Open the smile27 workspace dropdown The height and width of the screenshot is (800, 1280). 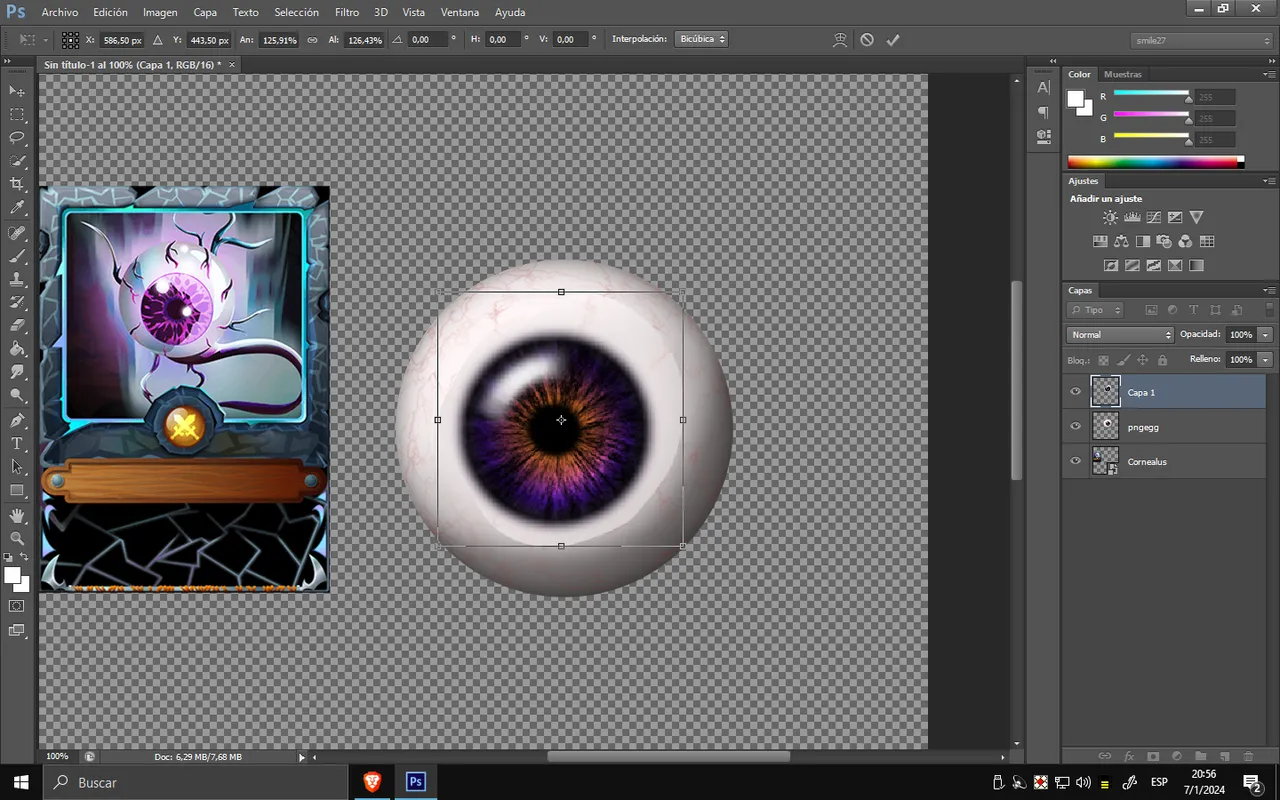pyautogui.click(x=1201, y=40)
